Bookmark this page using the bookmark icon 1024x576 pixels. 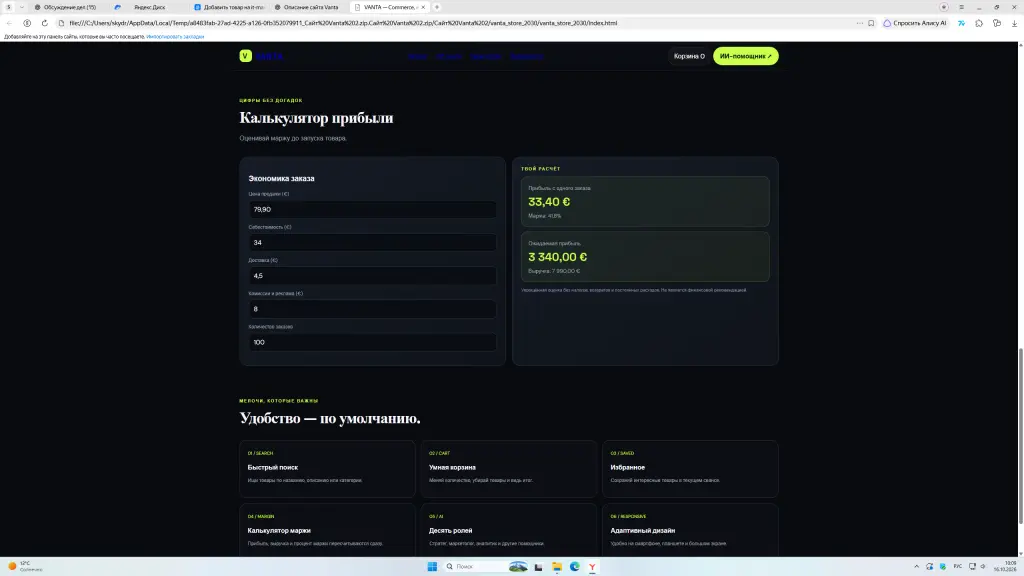871,23
